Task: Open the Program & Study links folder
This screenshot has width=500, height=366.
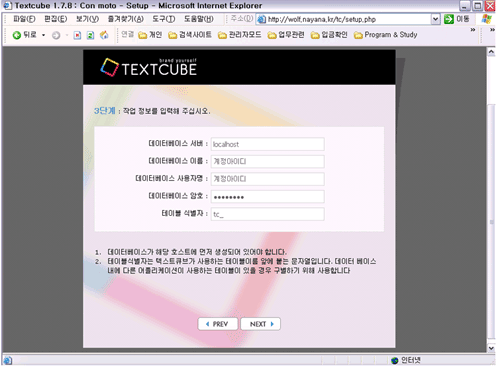Action: coord(385,35)
